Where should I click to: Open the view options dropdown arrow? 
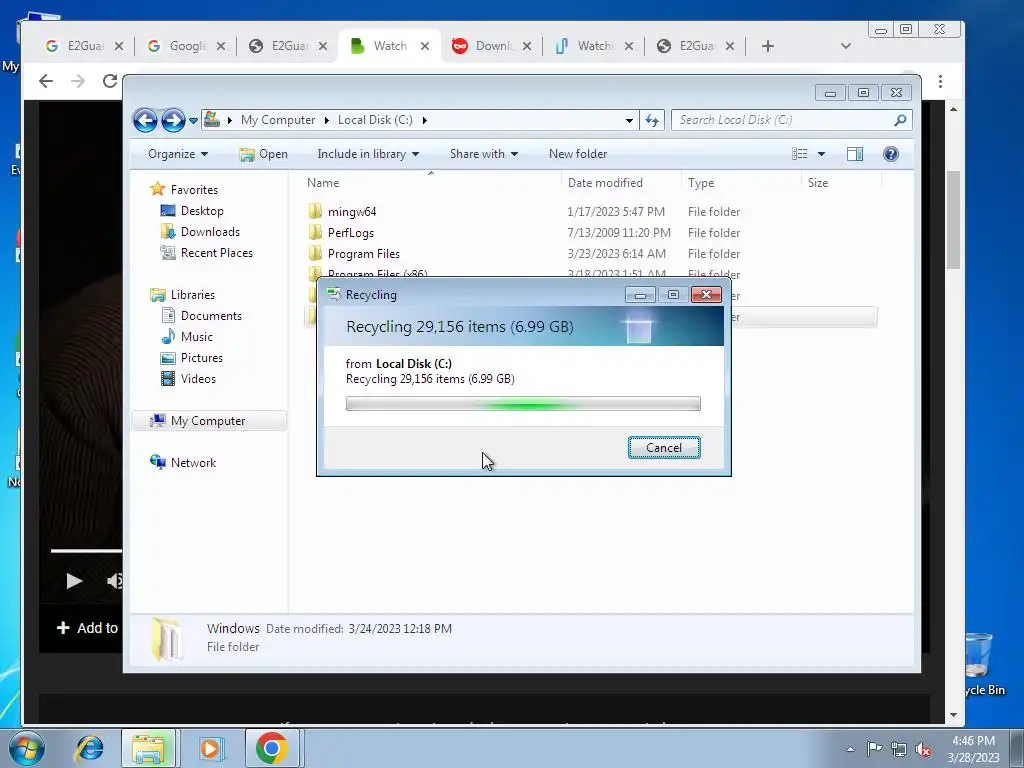coord(822,154)
